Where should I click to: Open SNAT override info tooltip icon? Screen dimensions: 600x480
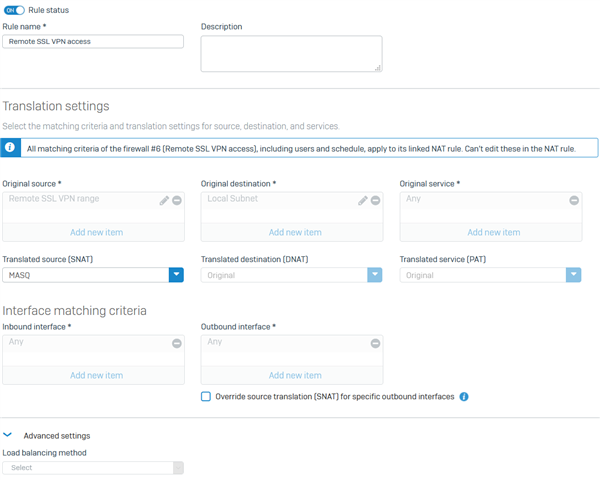464,397
